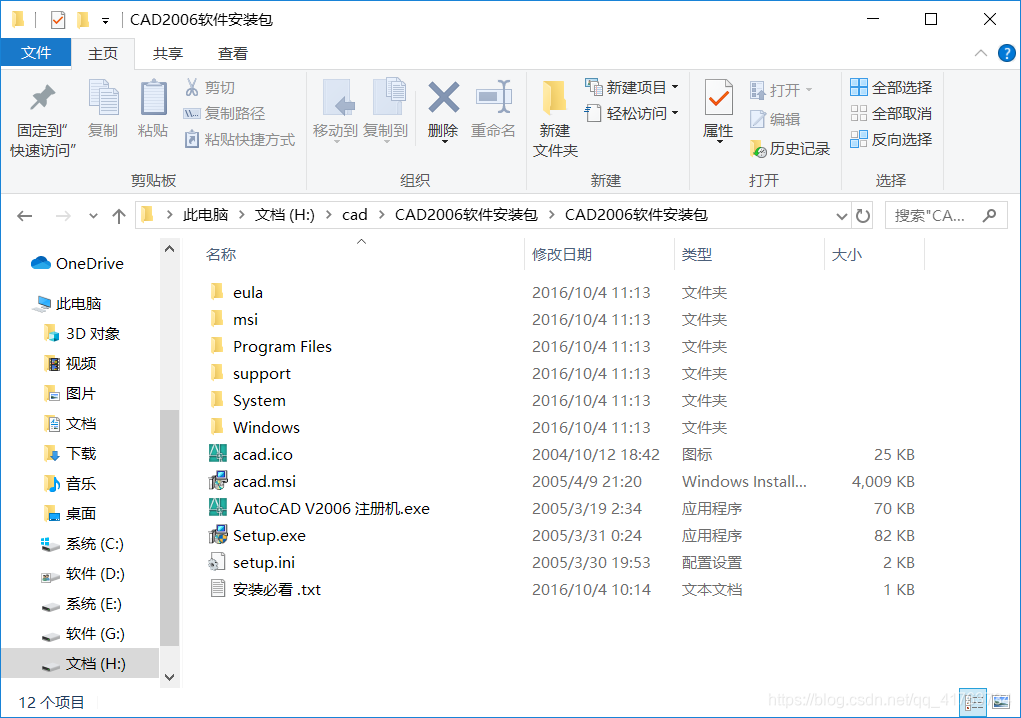1021x718 pixels.
Task: Sort by Date modified (修改日期) column
Action: (x=562, y=255)
